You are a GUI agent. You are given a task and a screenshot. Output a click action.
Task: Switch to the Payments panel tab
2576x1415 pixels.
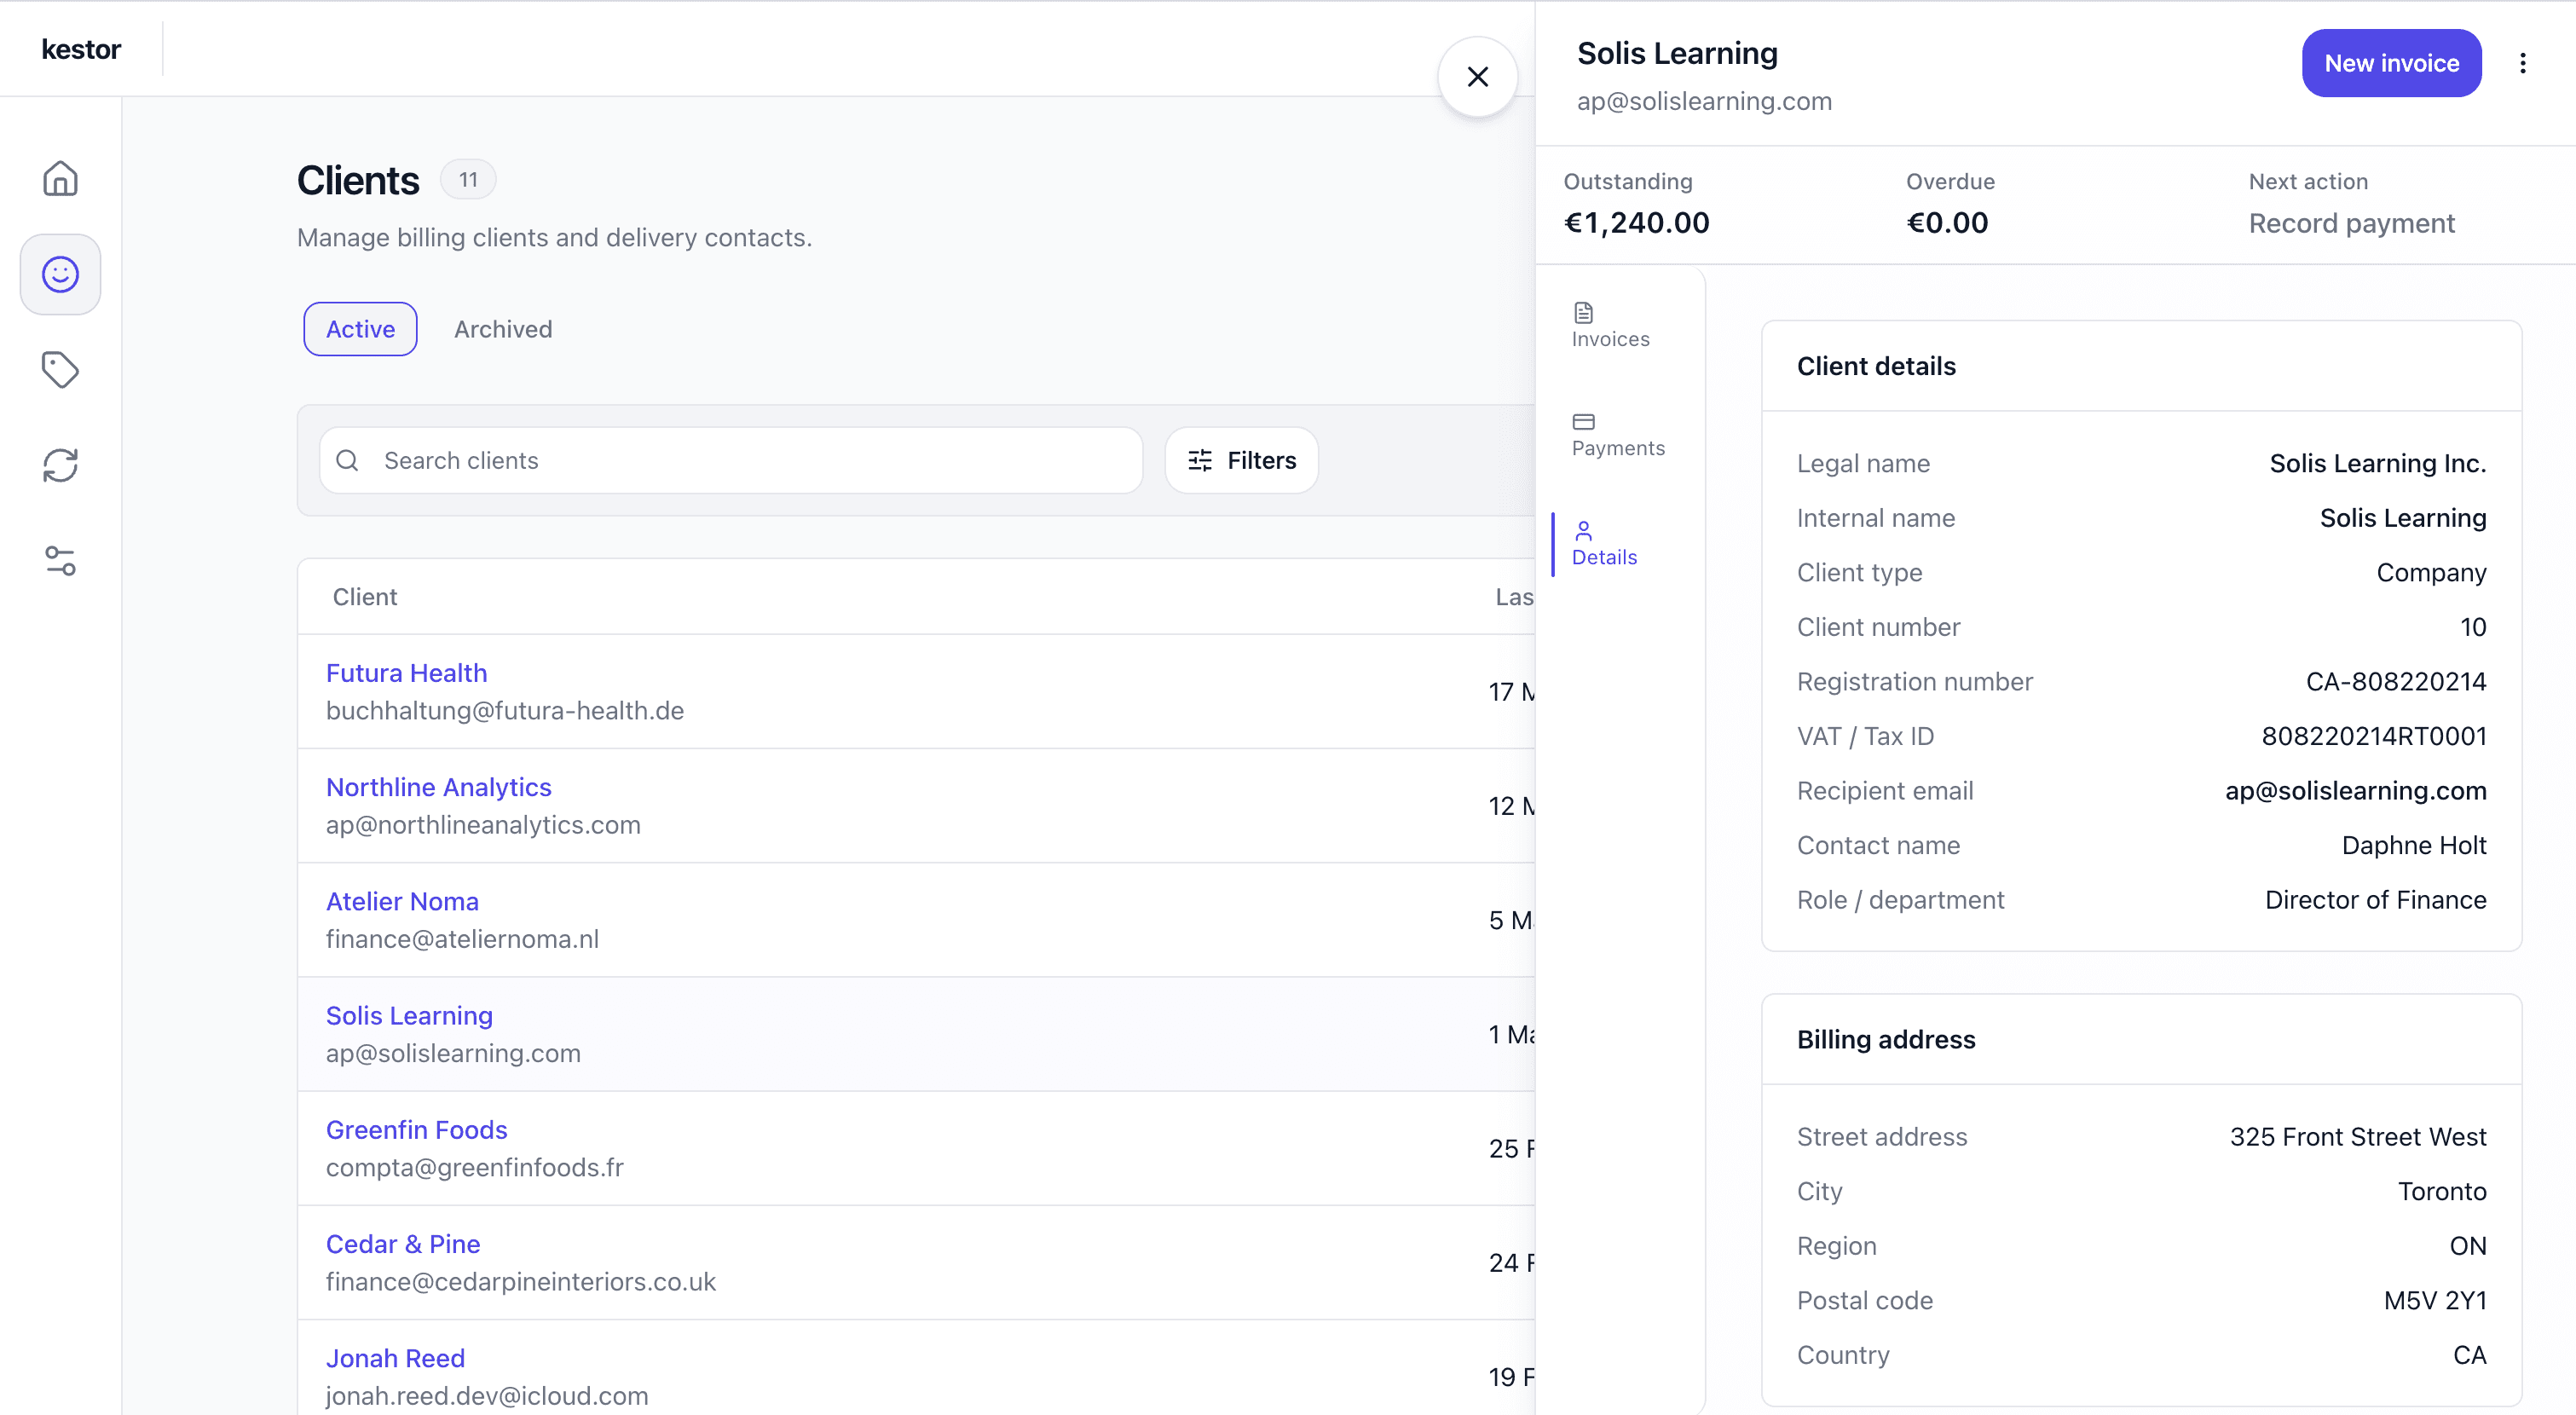[x=1617, y=434]
